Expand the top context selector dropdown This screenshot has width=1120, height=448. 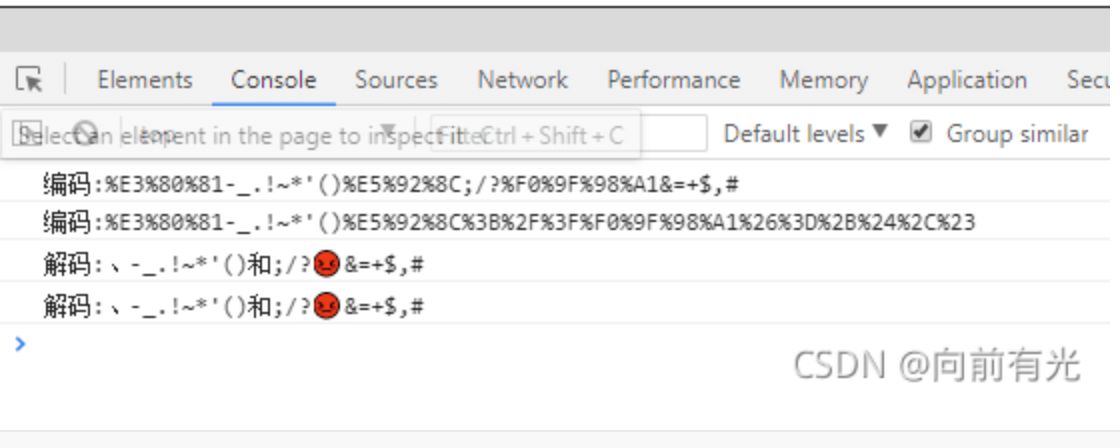click(271, 133)
